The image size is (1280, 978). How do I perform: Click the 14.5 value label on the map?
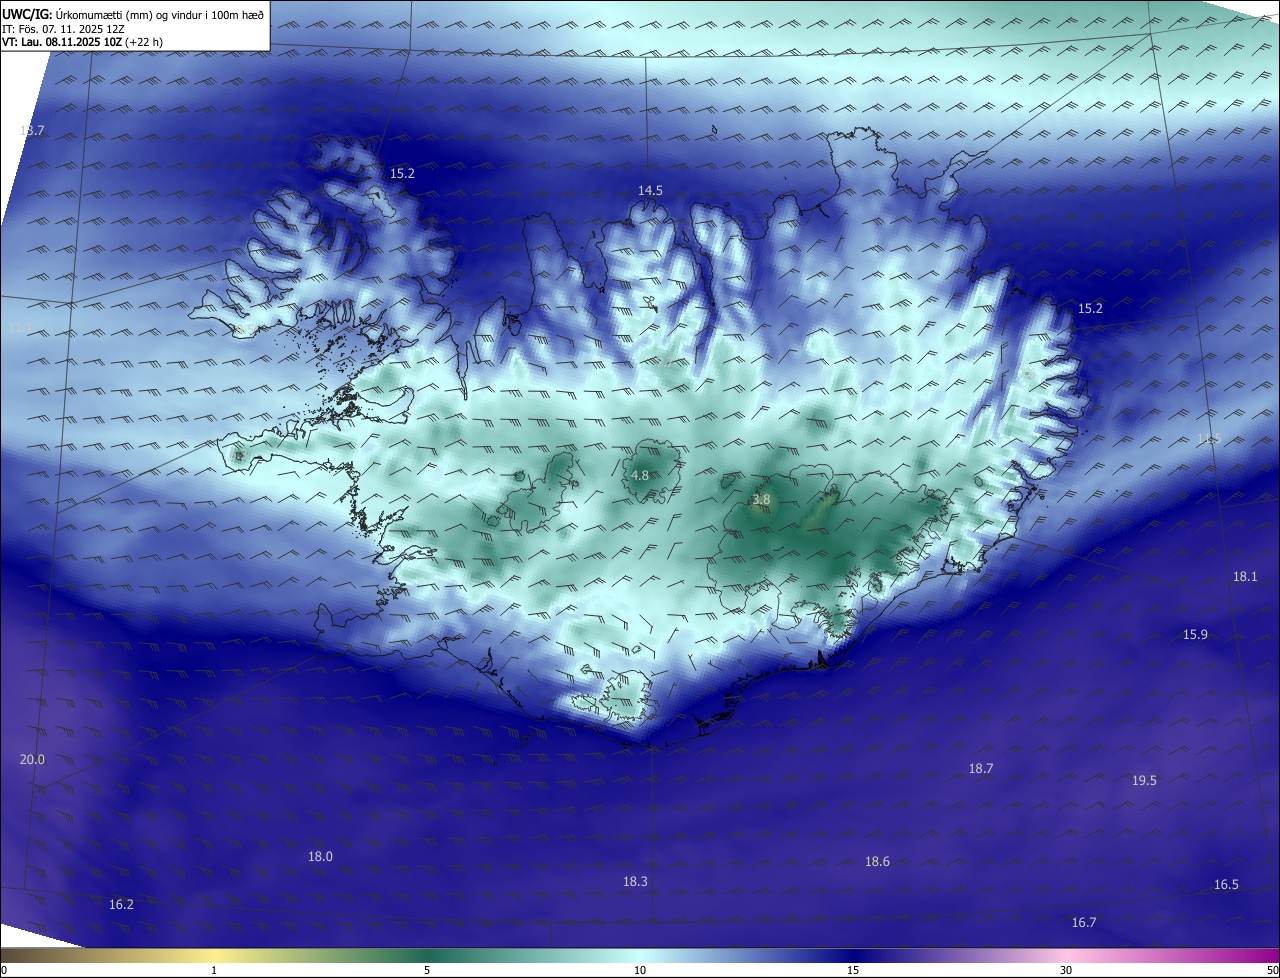650,190
